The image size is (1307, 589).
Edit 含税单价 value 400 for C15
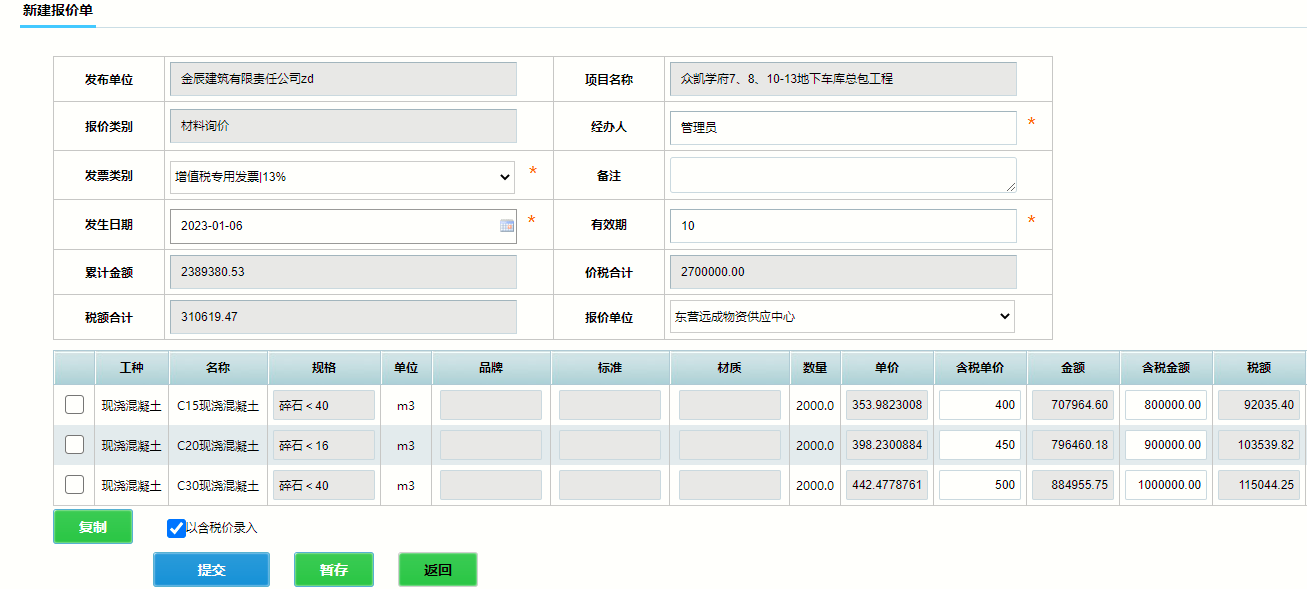pyautogui.click(x=979, y=405)
